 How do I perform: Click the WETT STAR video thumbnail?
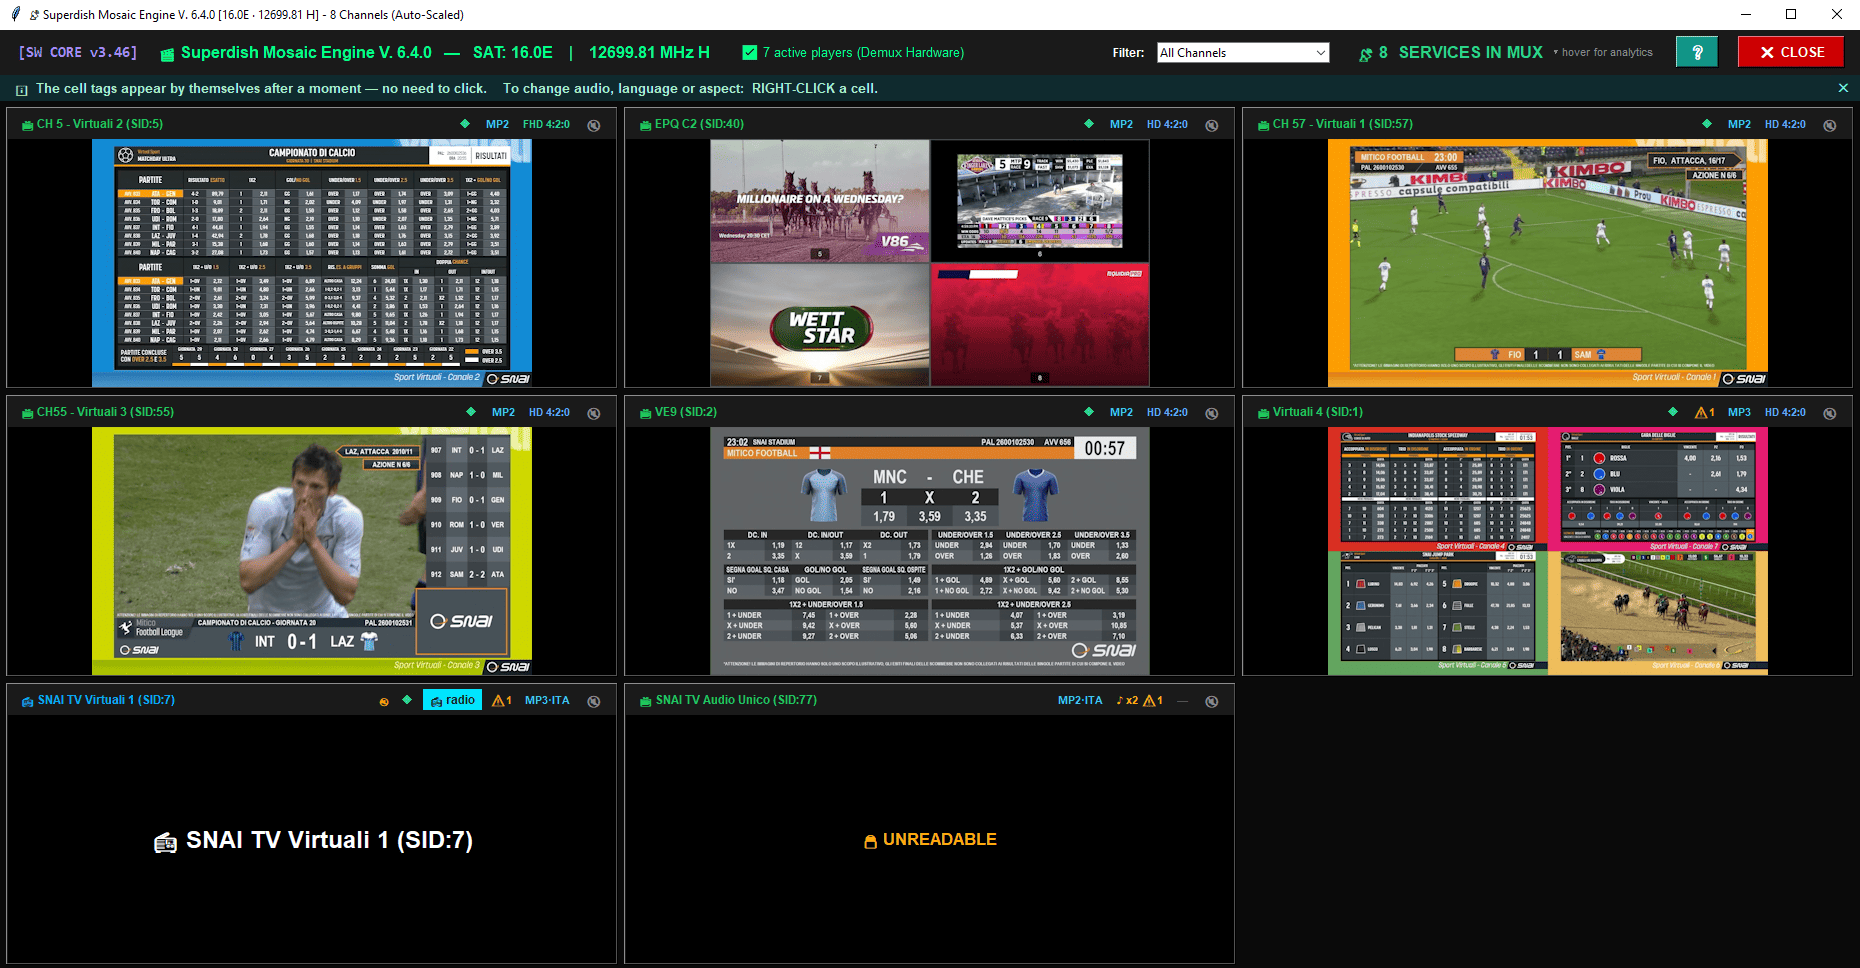(x=820, y=324)
